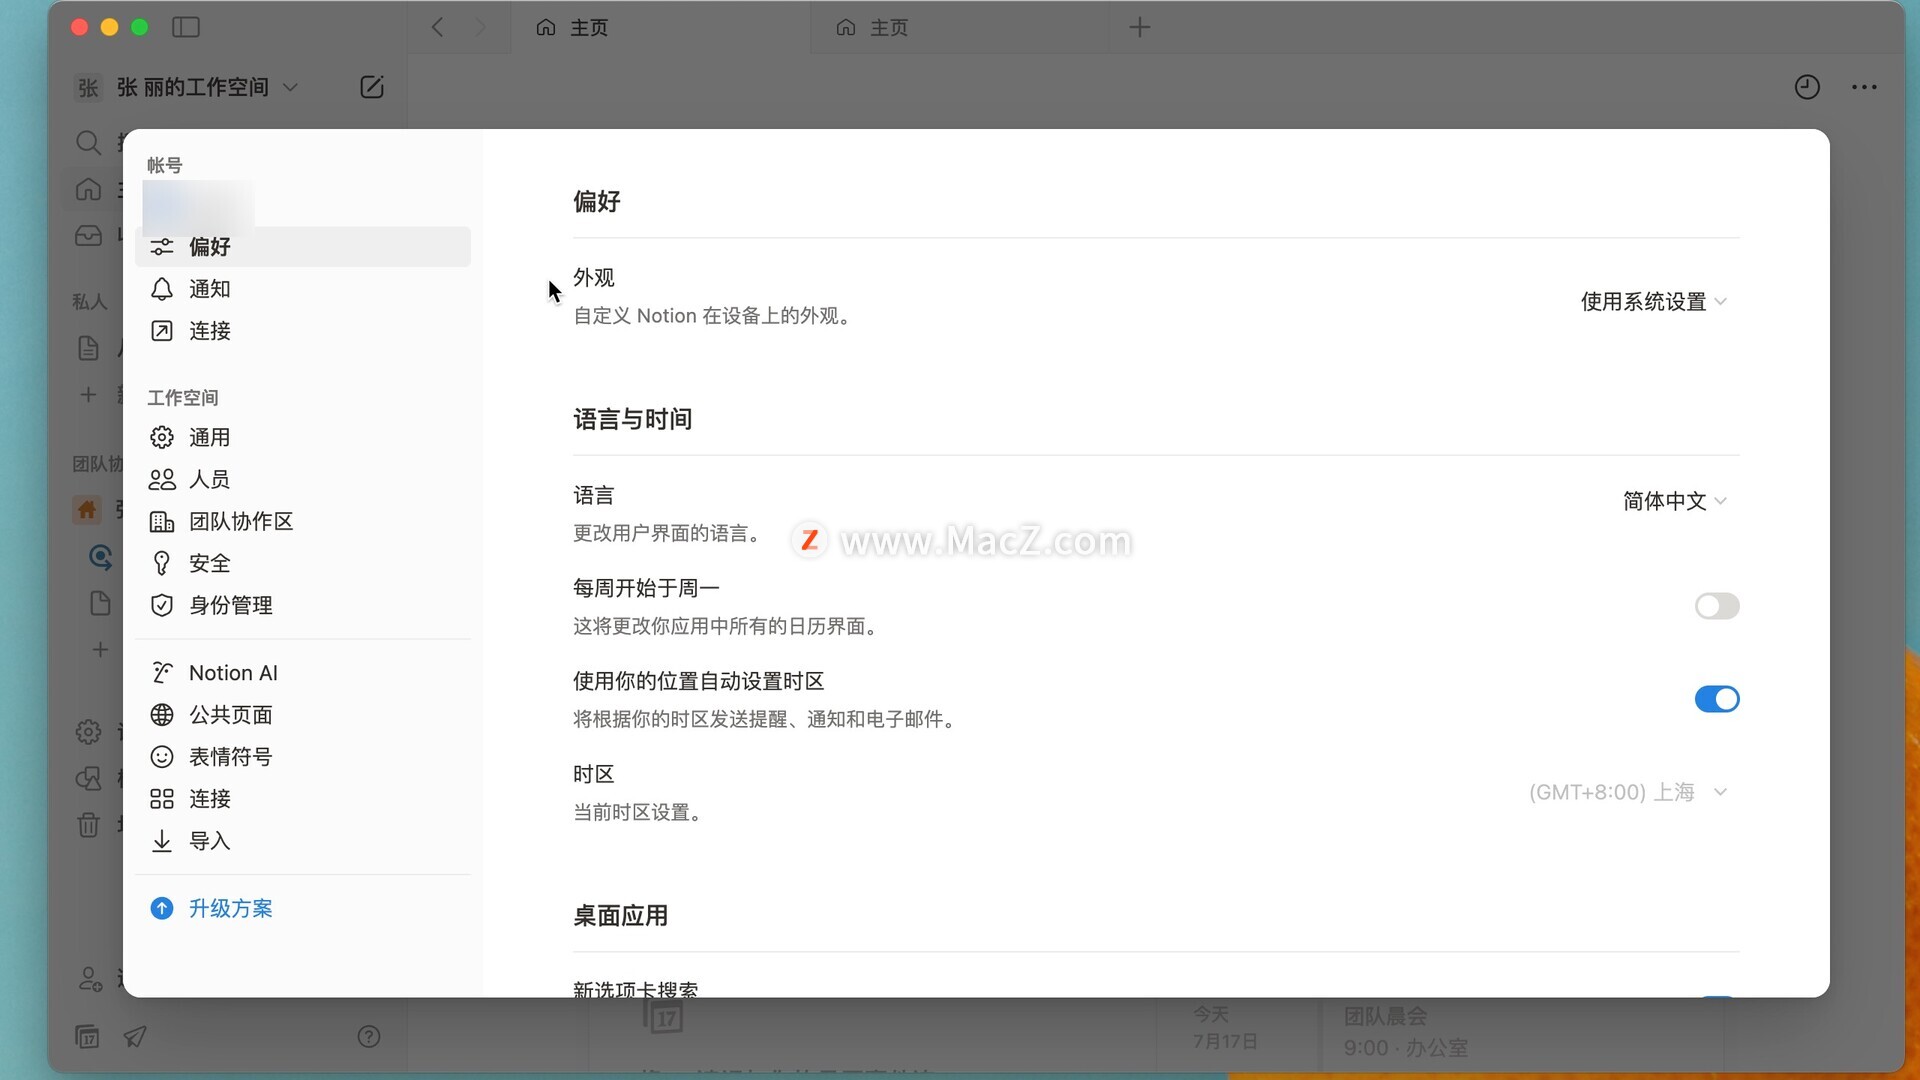The image size is (1920, 1080).
Task: Open the 简体中文 language dropdown
Action: pyautogui.click(x=1675, y=501)
